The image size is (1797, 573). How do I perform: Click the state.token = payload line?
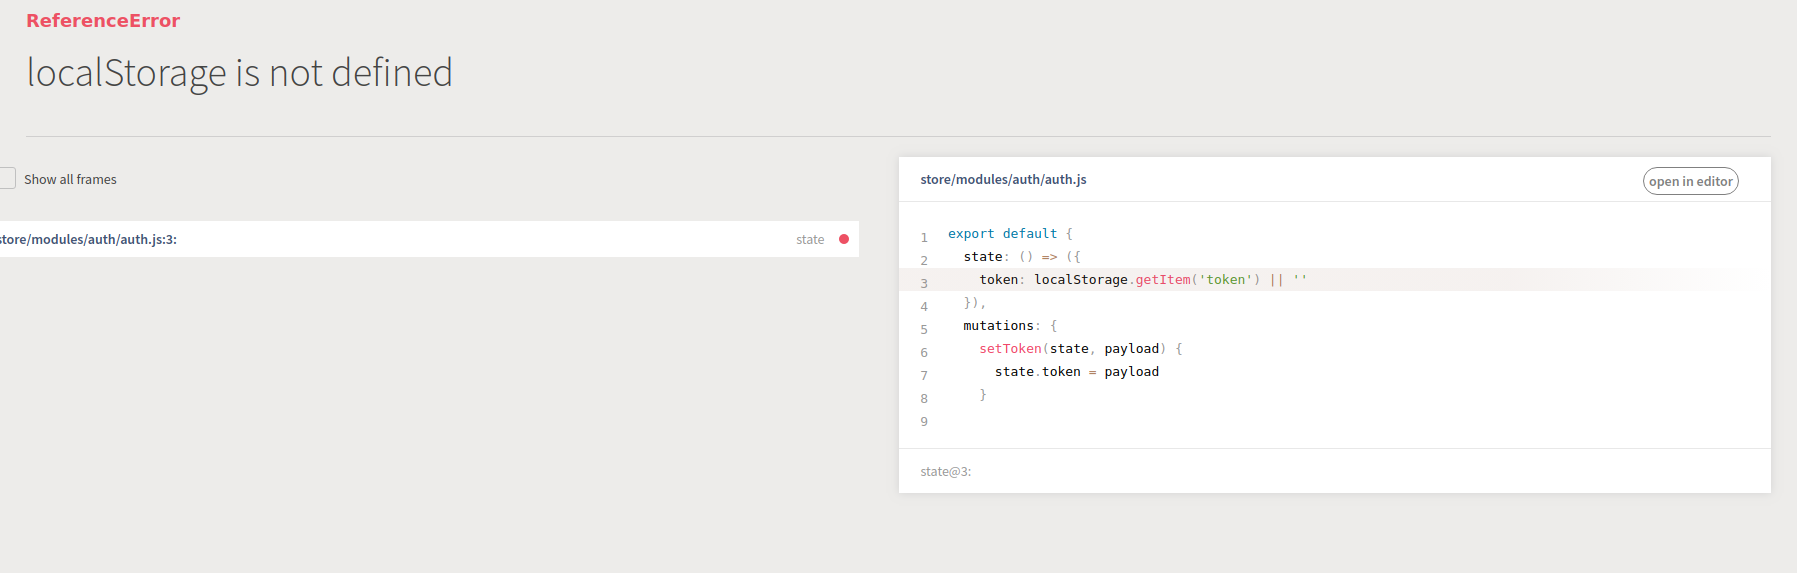(x=1077, y=372)
